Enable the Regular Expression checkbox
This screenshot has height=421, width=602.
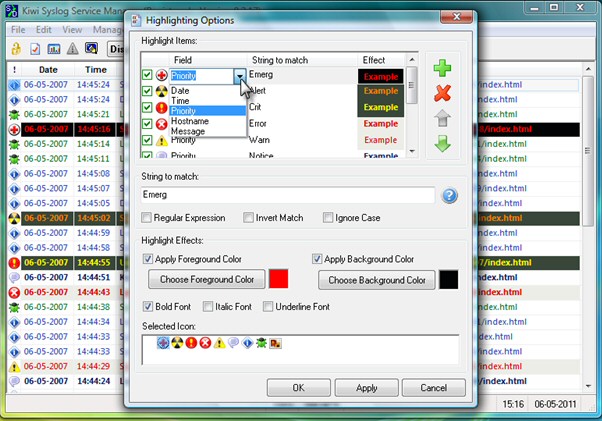tap(148, 218)
